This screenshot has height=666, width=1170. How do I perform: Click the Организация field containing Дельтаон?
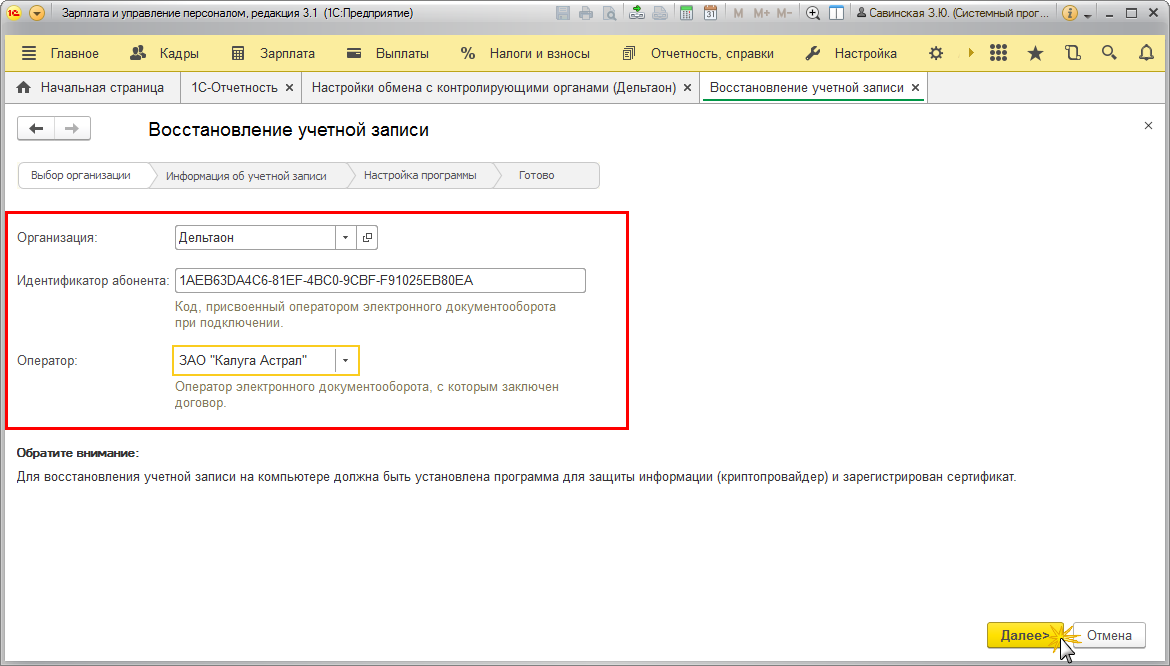[x=255, y=237]
